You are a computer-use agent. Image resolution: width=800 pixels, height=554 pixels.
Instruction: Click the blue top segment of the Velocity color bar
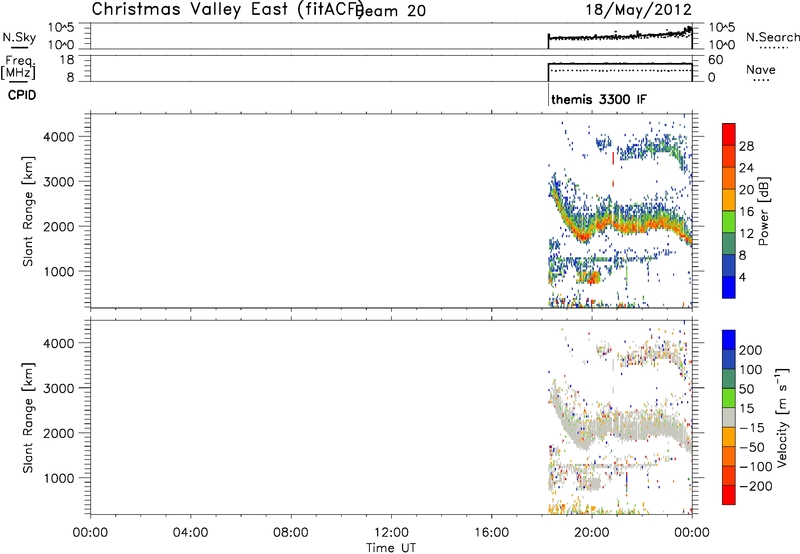click(729, 340)
